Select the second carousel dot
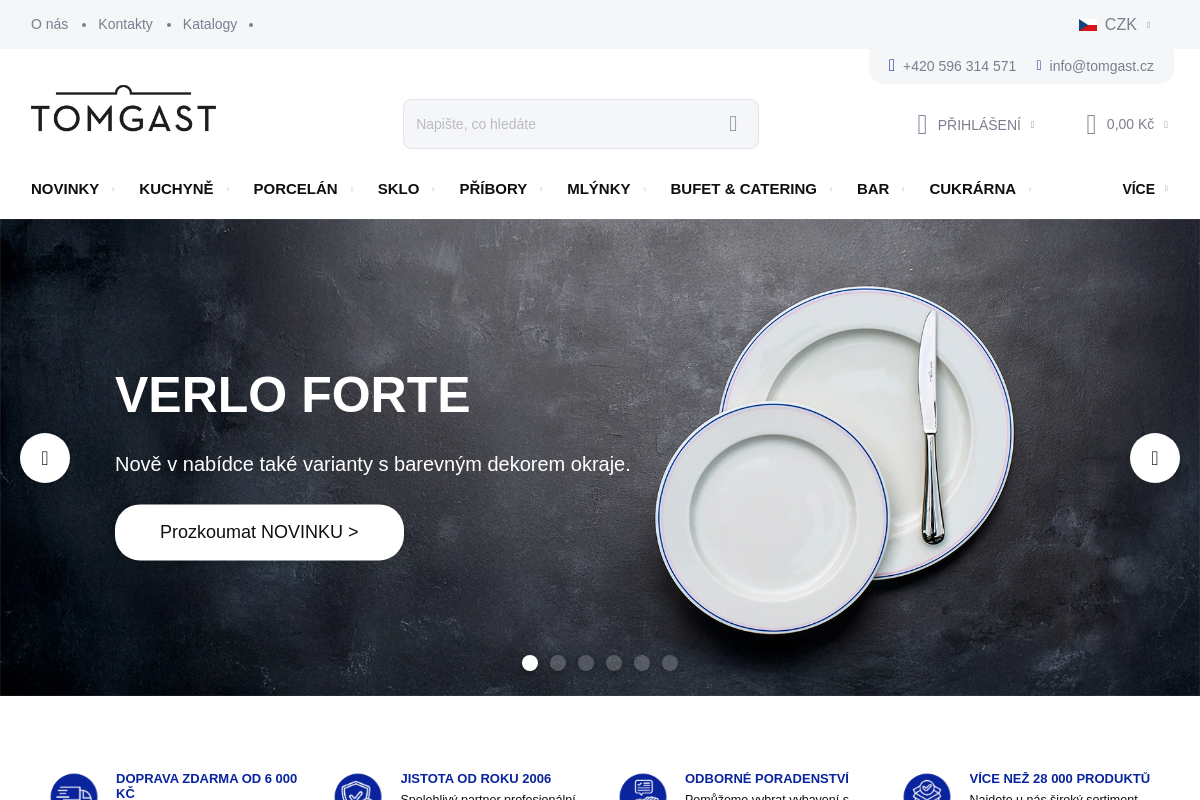 (558, 663)
